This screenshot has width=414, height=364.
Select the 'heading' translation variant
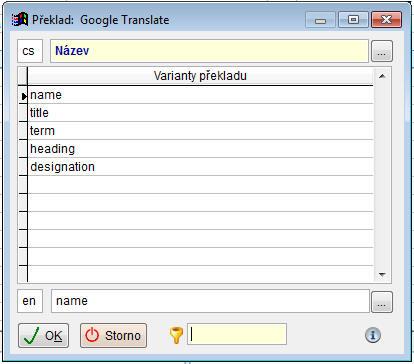pyautogui.click(x=200, y=149)
